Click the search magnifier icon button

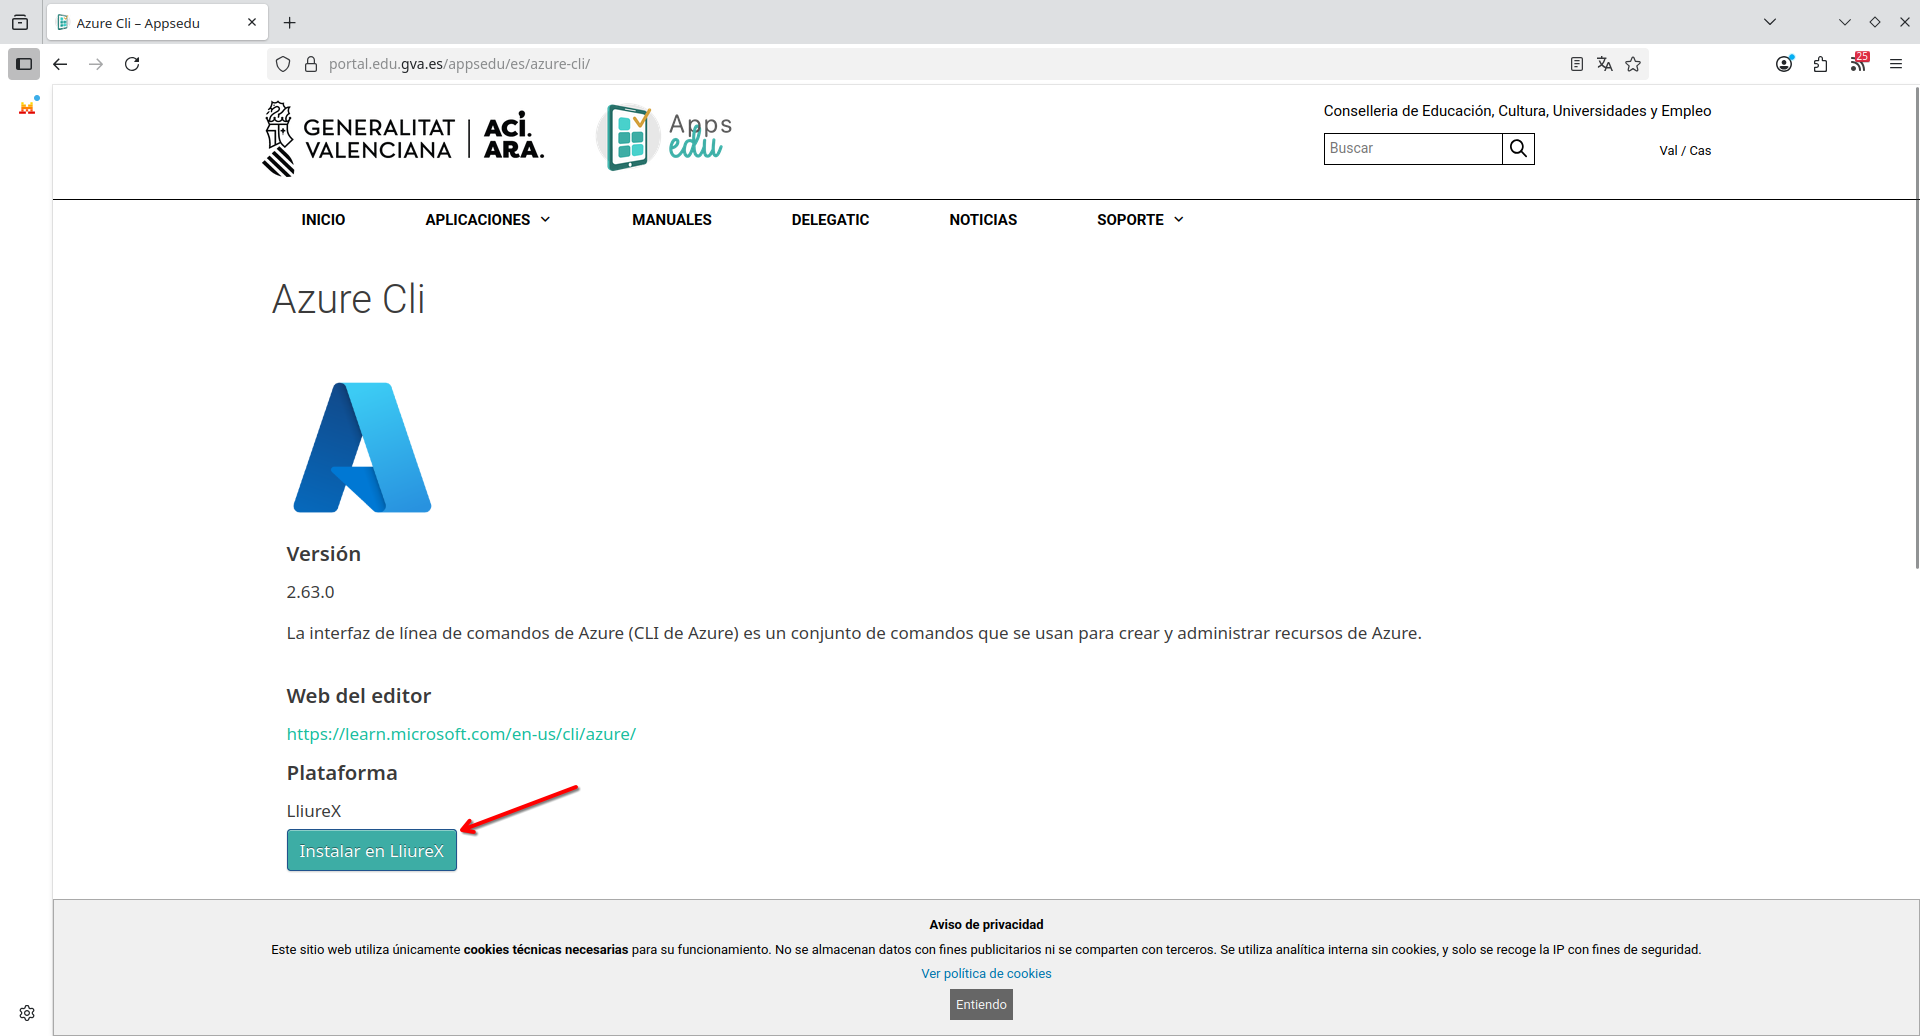click(1518, 149)
